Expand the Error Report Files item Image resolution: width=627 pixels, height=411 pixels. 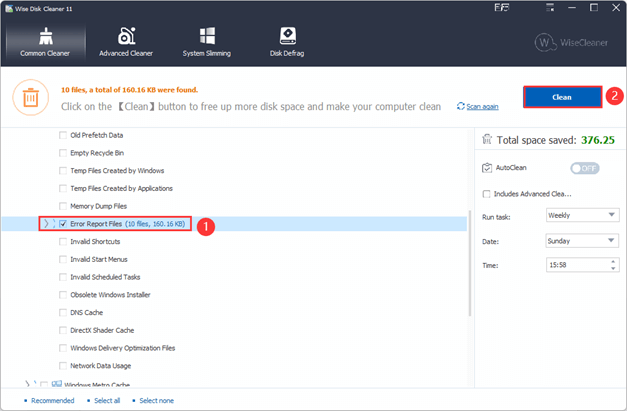(46, 223)
